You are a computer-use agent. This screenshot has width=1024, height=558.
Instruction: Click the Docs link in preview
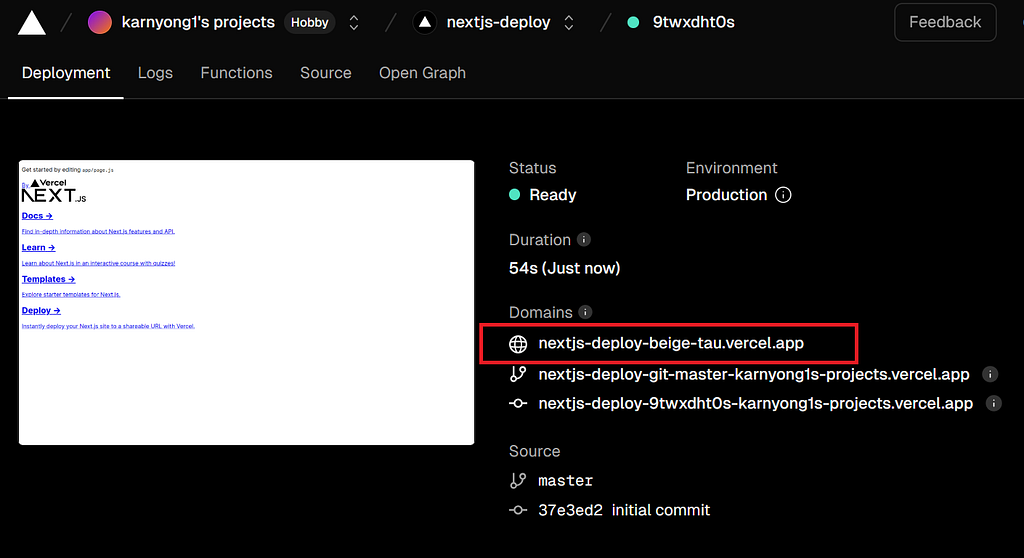pos(37,216)
